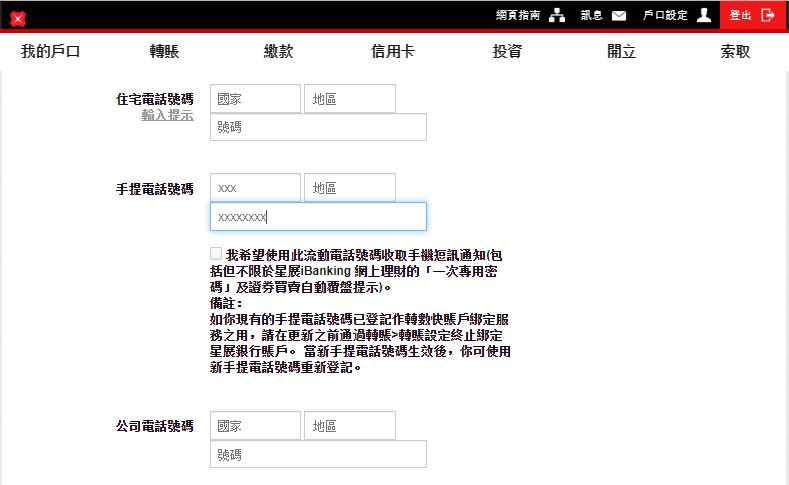Screen dimensions: 789x485
Task: Click the office phone 號碼 field
Action: pos(318,454)
